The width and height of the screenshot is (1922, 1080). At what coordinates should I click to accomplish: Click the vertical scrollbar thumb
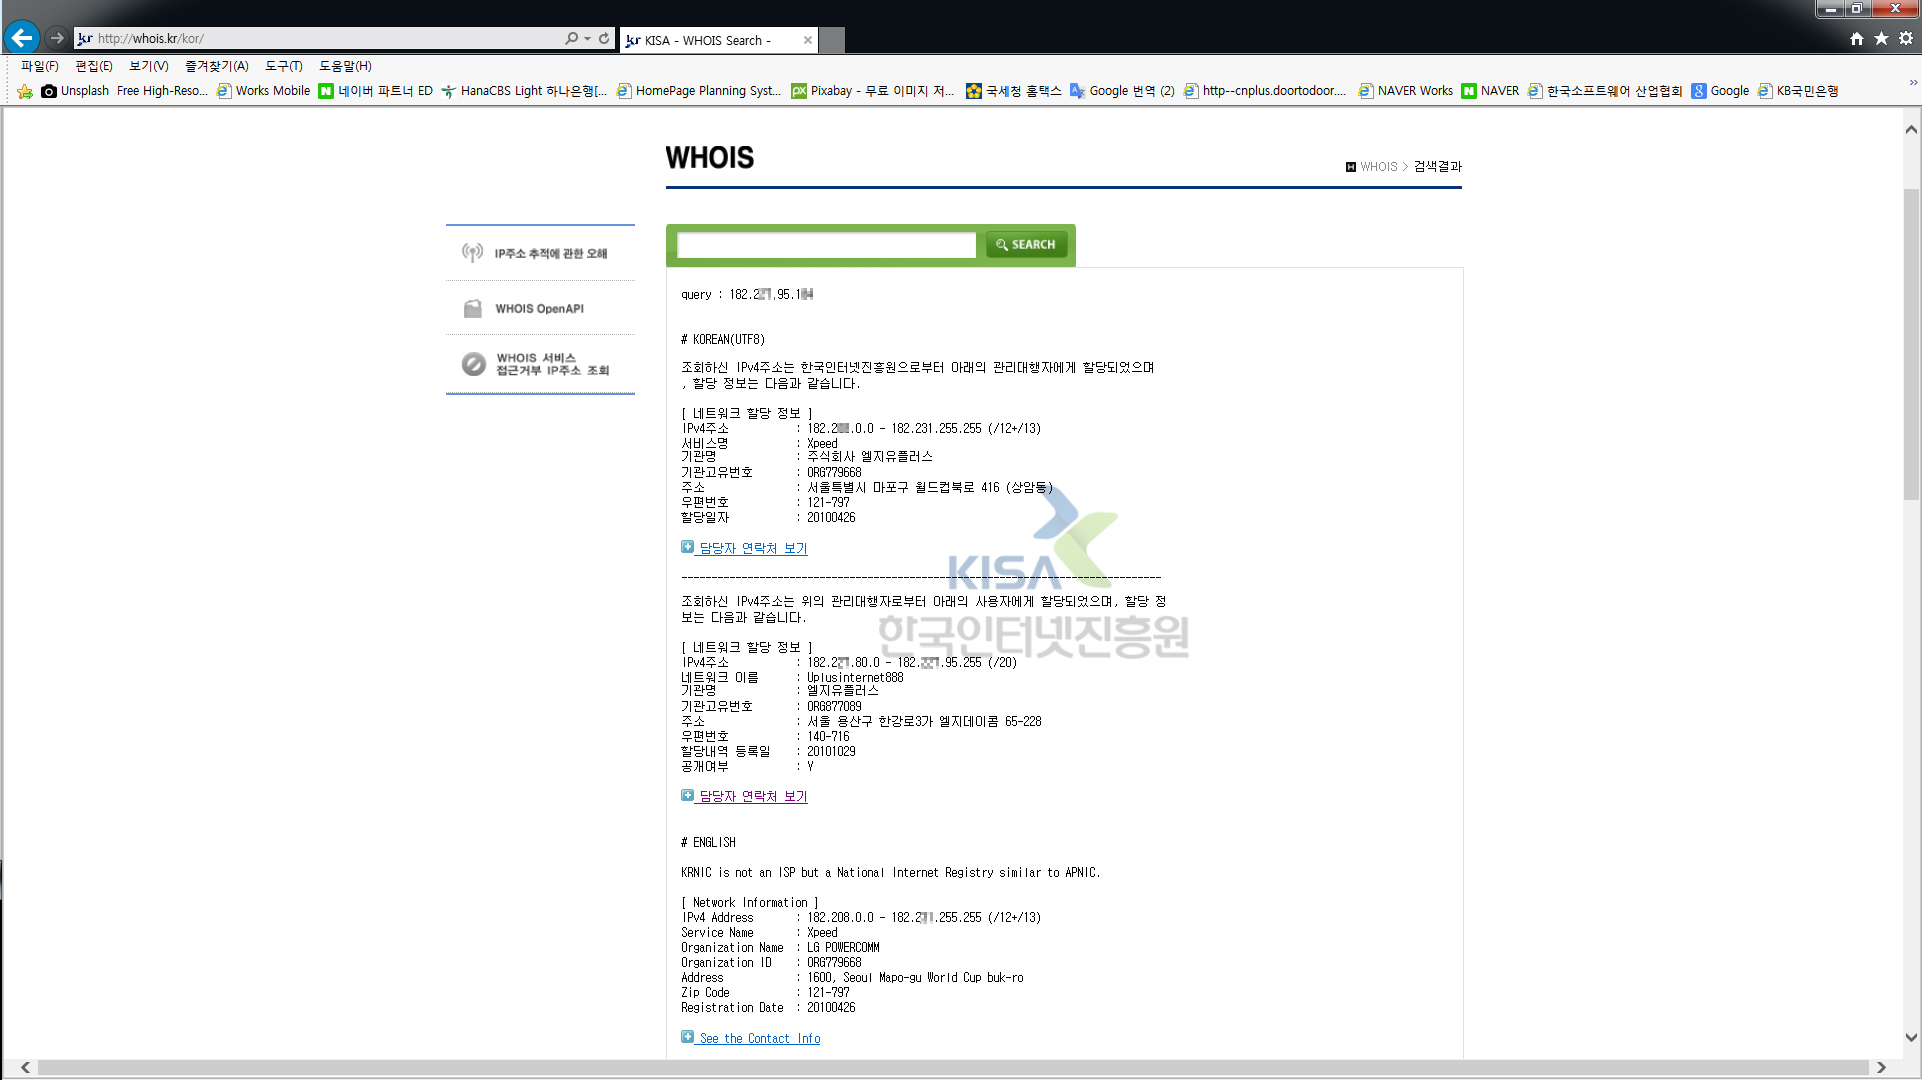1911,345
